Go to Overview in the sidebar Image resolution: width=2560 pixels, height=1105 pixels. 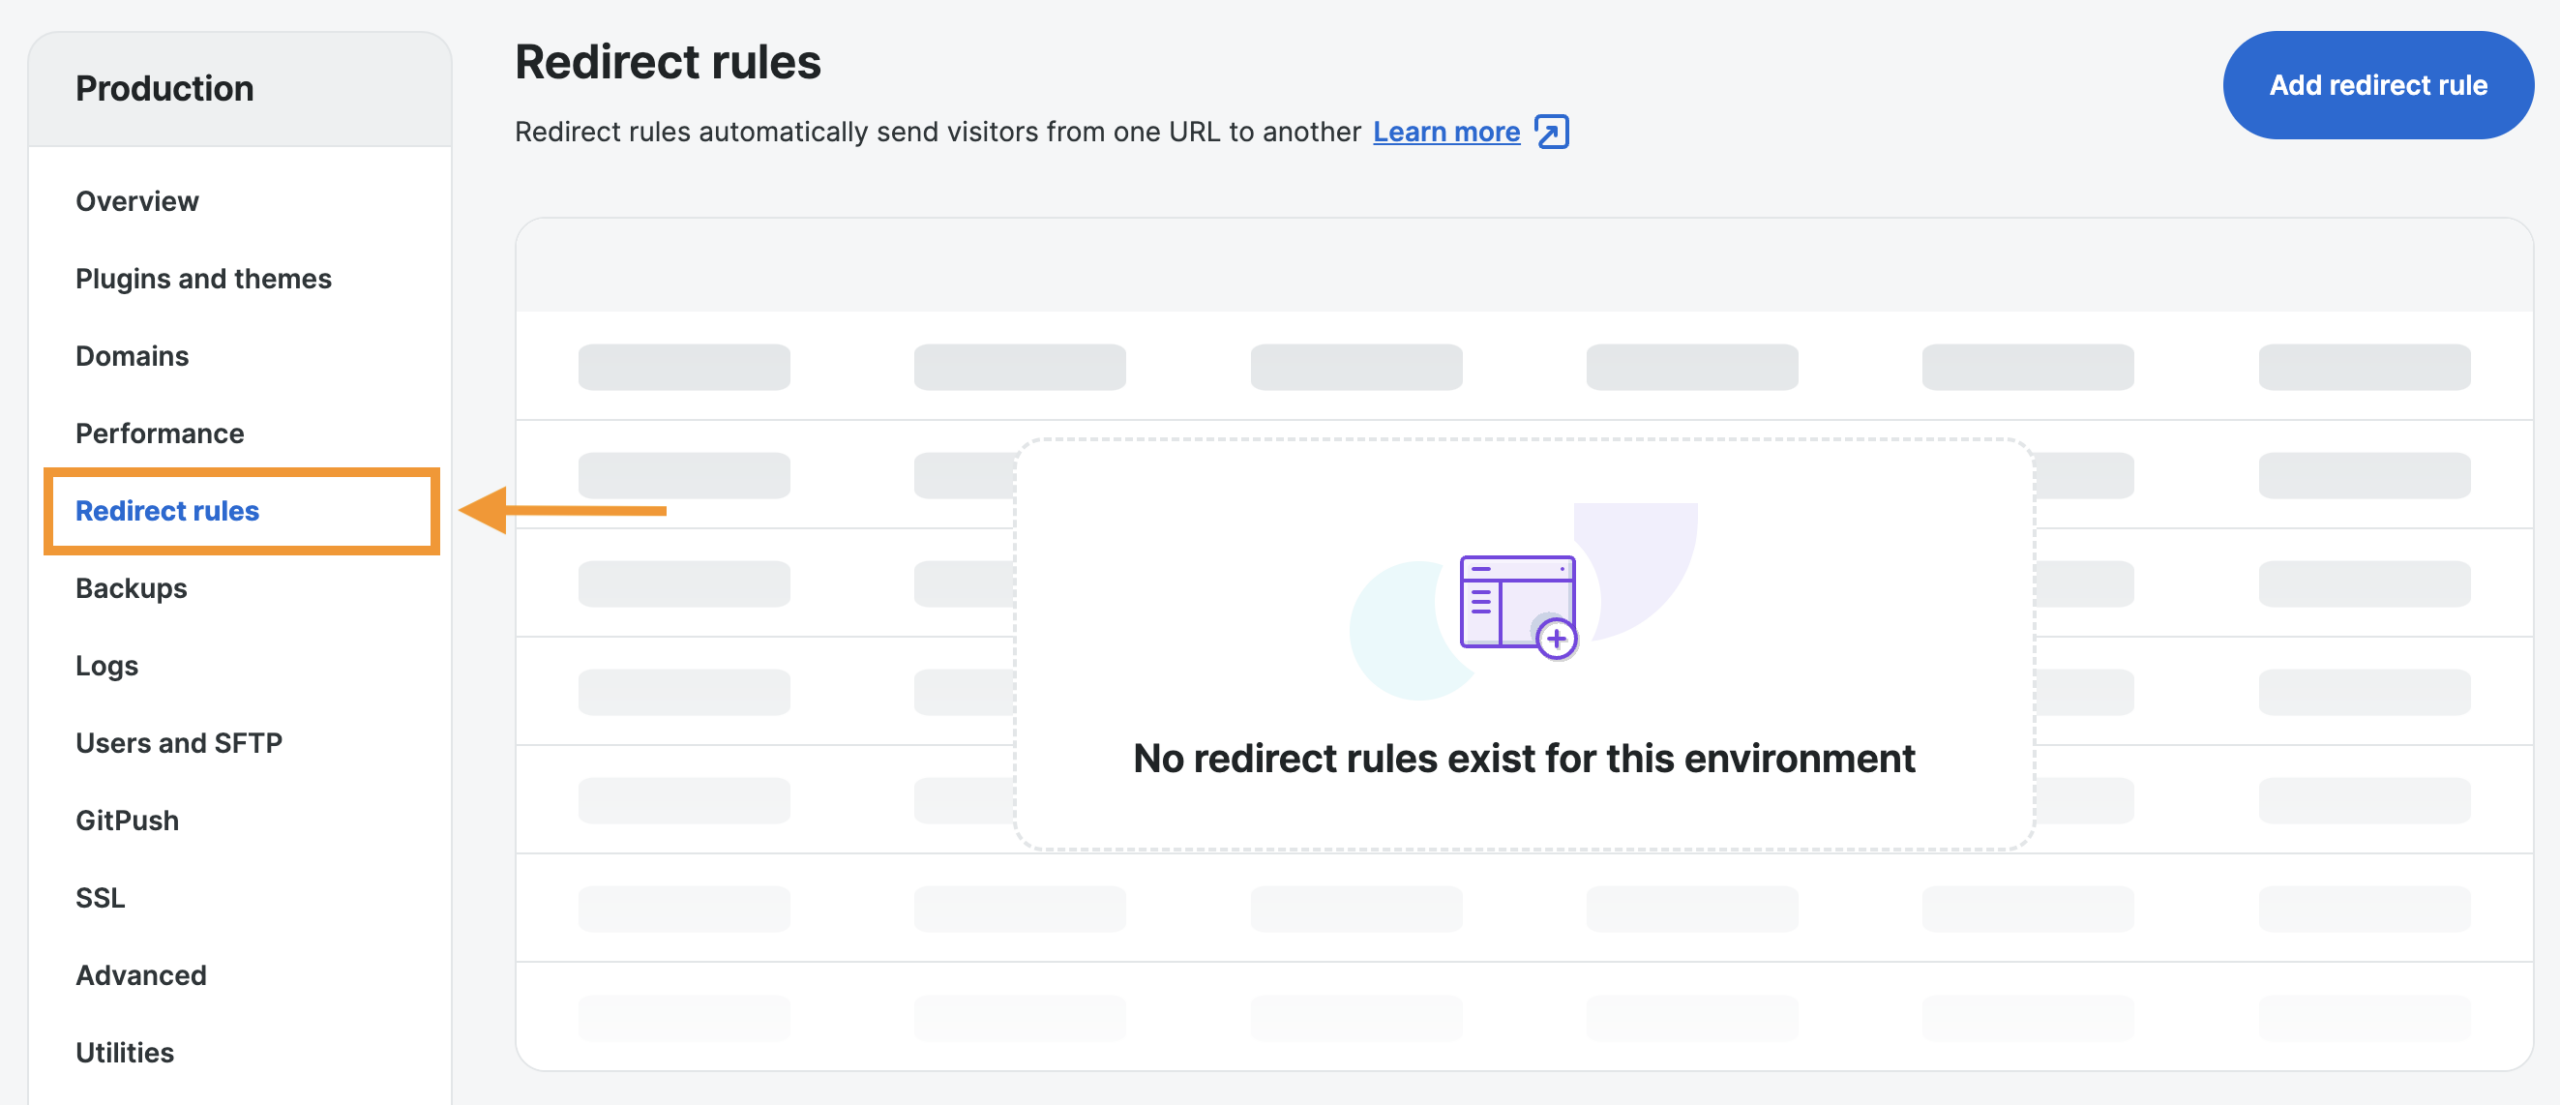137,201
